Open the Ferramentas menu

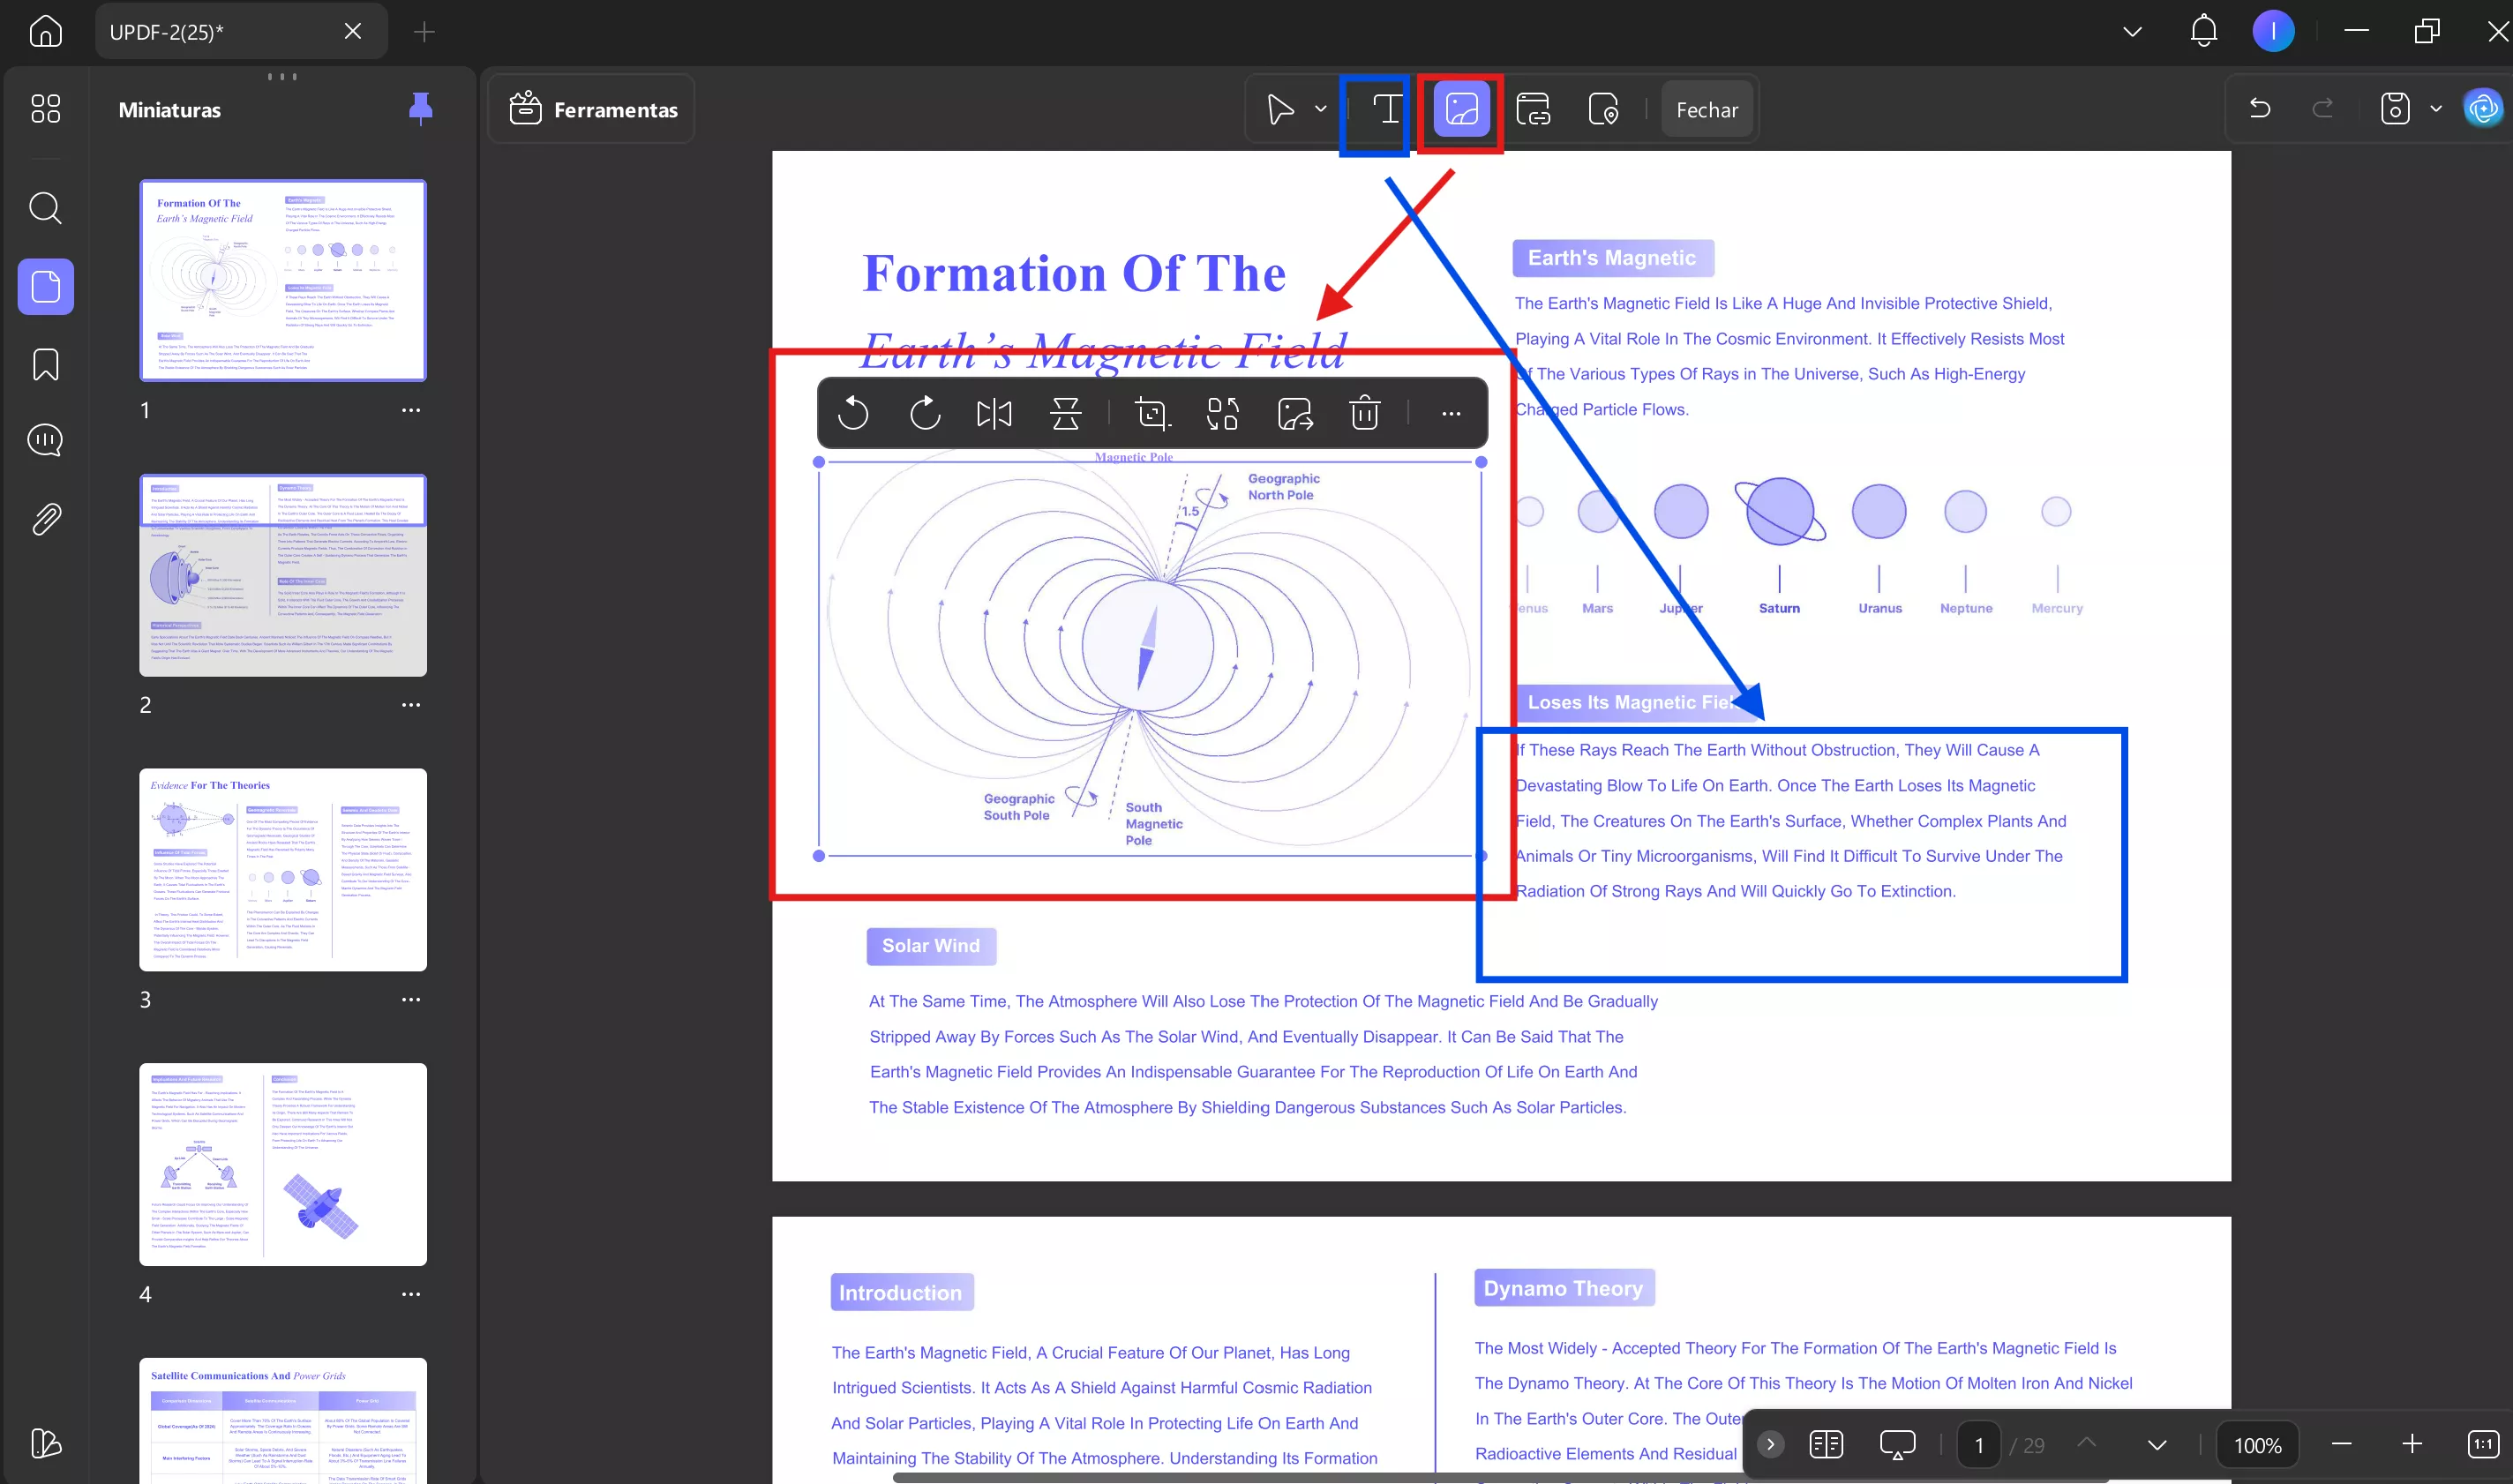593,109
